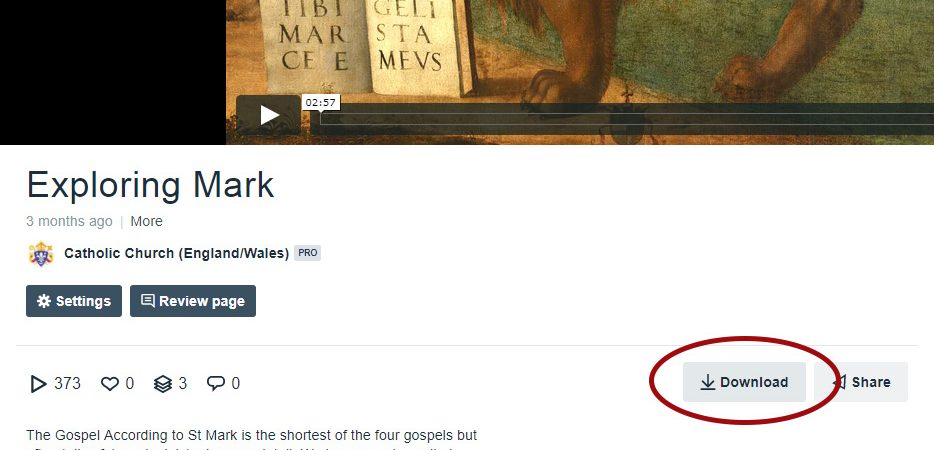Viewport: 934px width, 450px height.
Task: Like the video with heart icon
Action: click(110, 383)
